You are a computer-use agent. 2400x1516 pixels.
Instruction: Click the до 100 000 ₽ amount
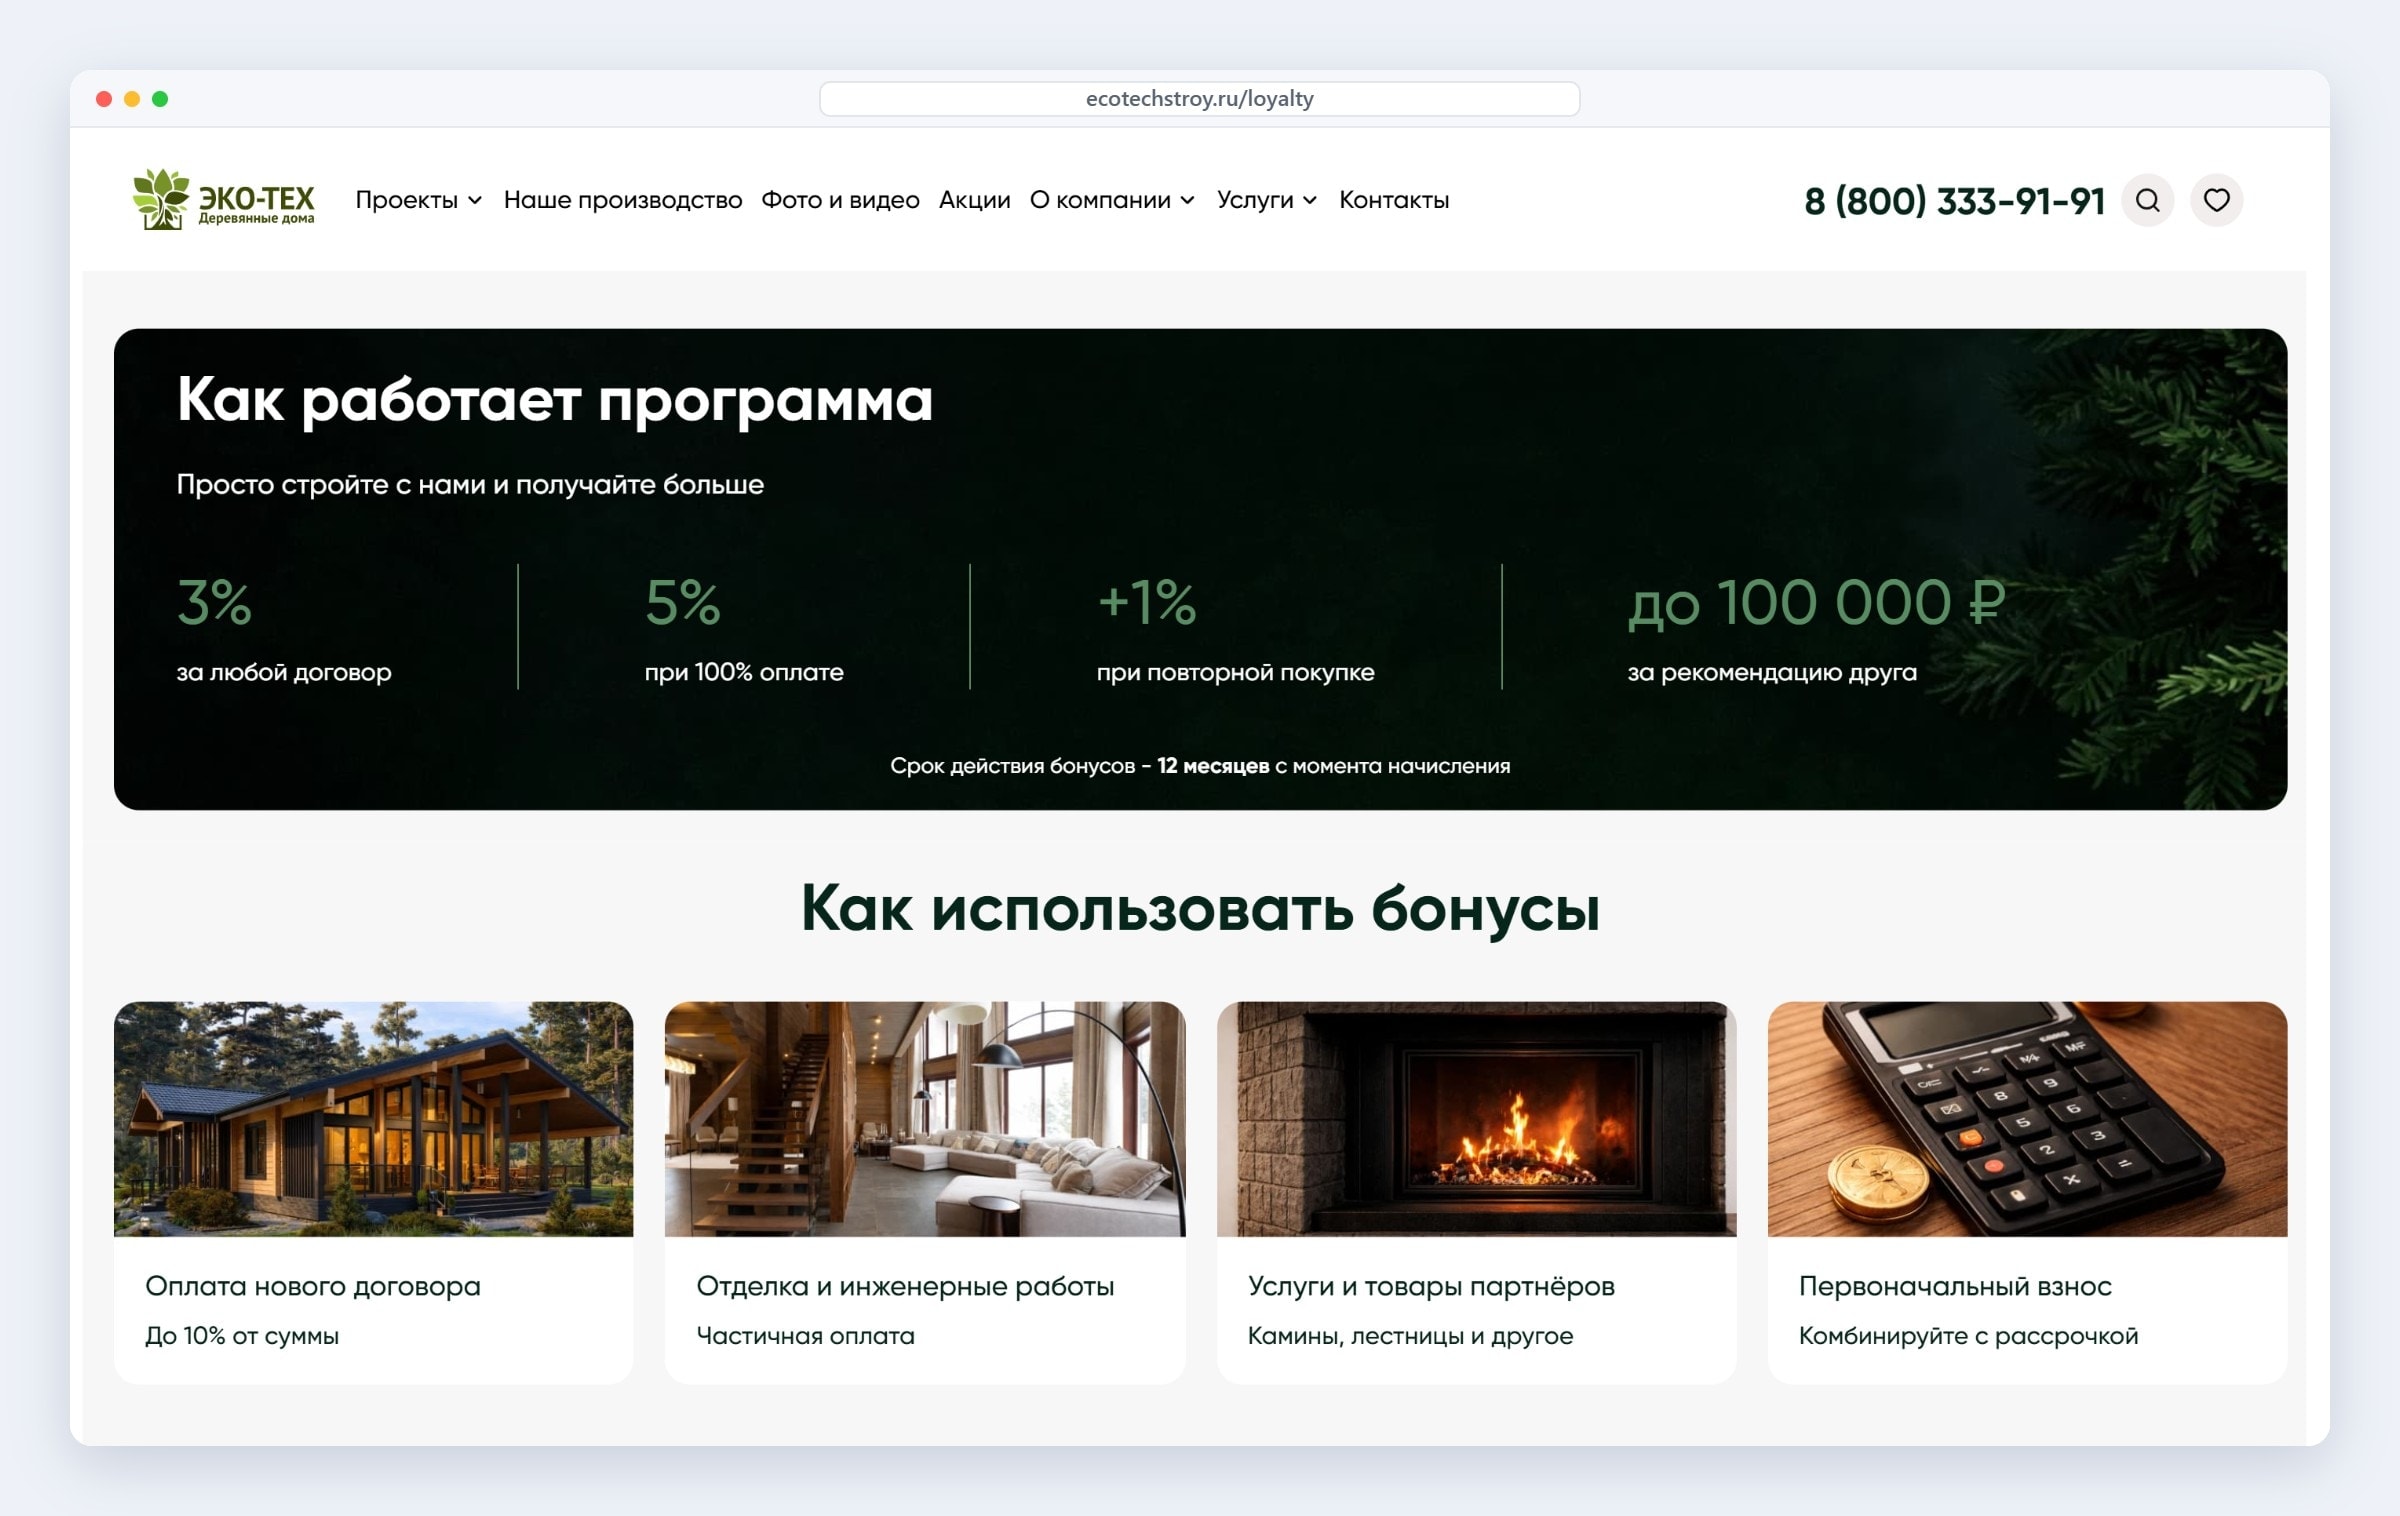pyautogui.click(x=1817, y=603)
